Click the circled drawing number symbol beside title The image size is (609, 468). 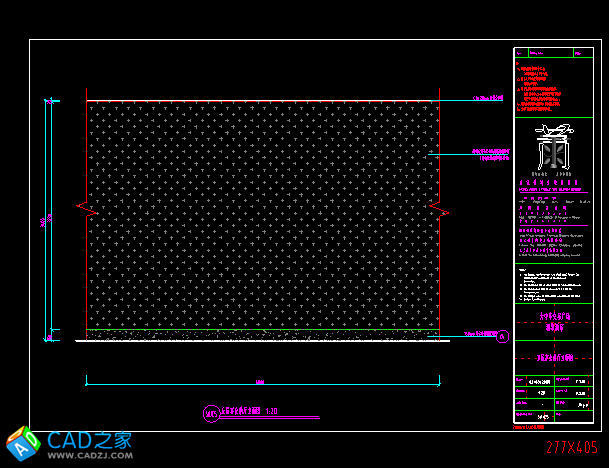coord(210,411)
